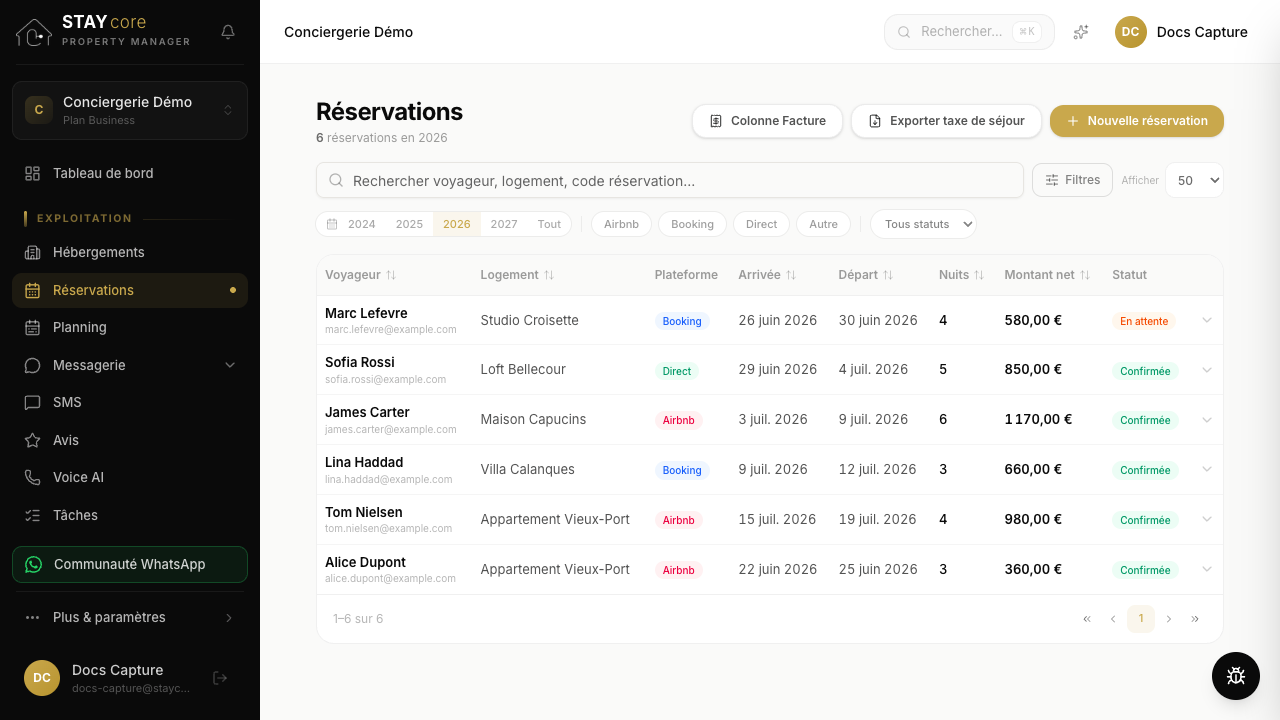Click the AI sparkles icon in header
The width and height of the screenshot is (1280, 720).
pyautogui.click(x=1081, y=32)
